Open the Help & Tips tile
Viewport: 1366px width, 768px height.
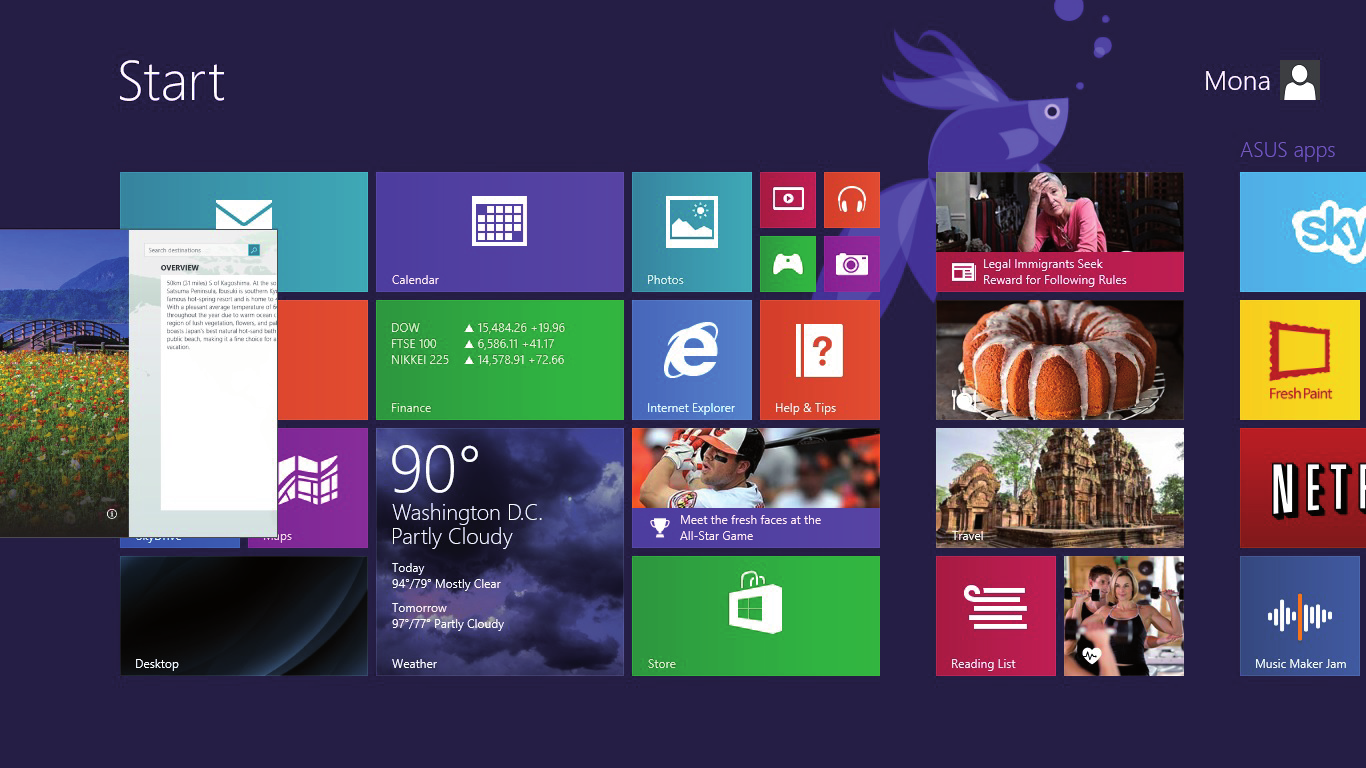pyautogui.click(x=820, y=360)
